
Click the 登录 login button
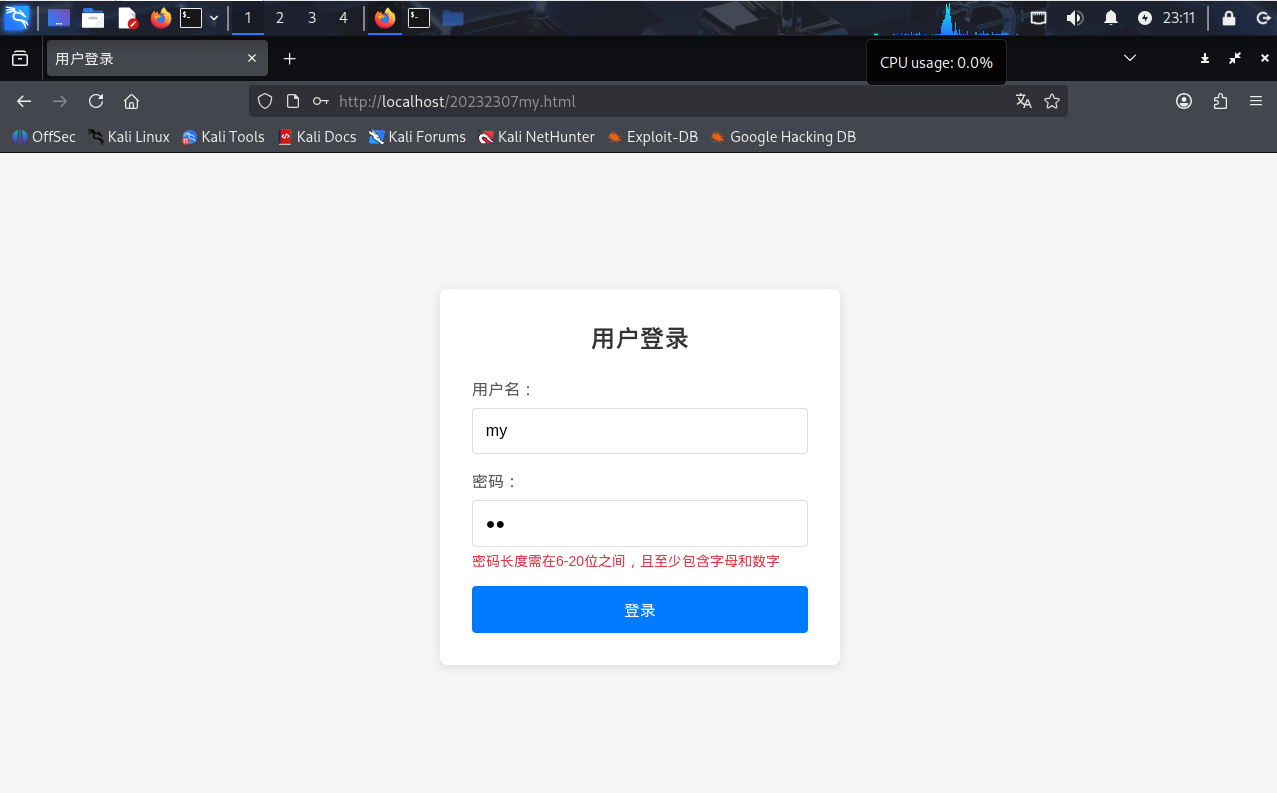click(x=639, y=609)
